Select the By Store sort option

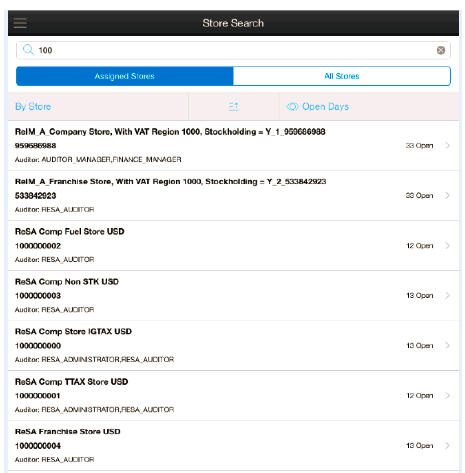click(x=33, y=107)
